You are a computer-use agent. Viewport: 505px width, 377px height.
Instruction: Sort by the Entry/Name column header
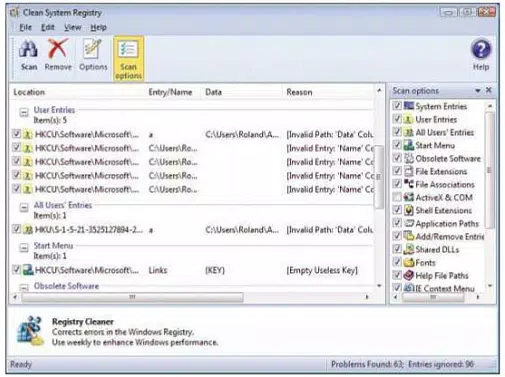[173, 92]
